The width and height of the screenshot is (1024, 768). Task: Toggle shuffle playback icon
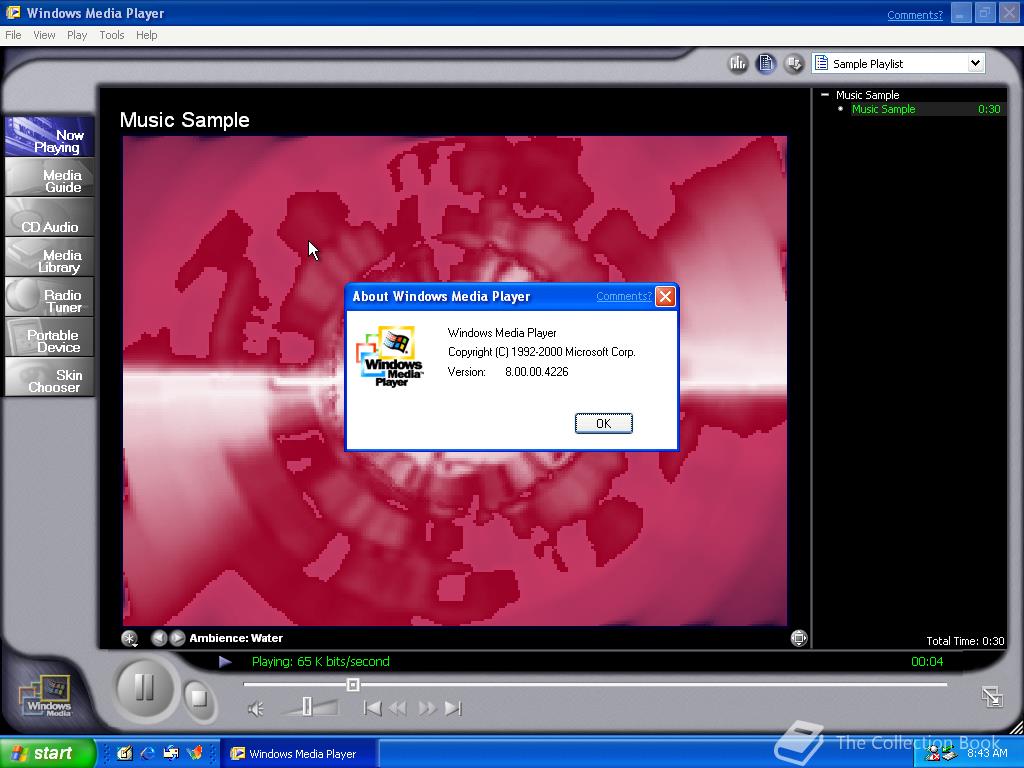(x=793, y=63)
